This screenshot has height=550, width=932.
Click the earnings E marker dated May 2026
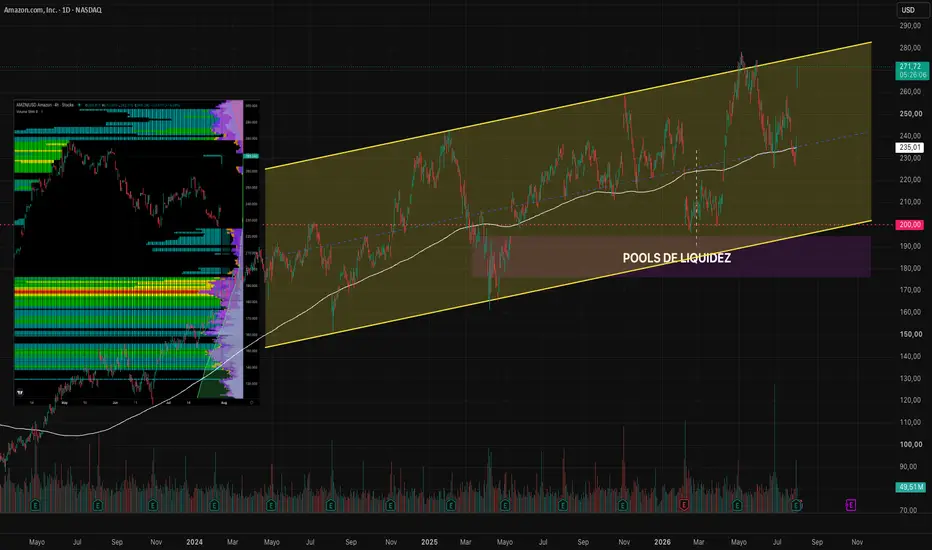[x=737, y=505]
